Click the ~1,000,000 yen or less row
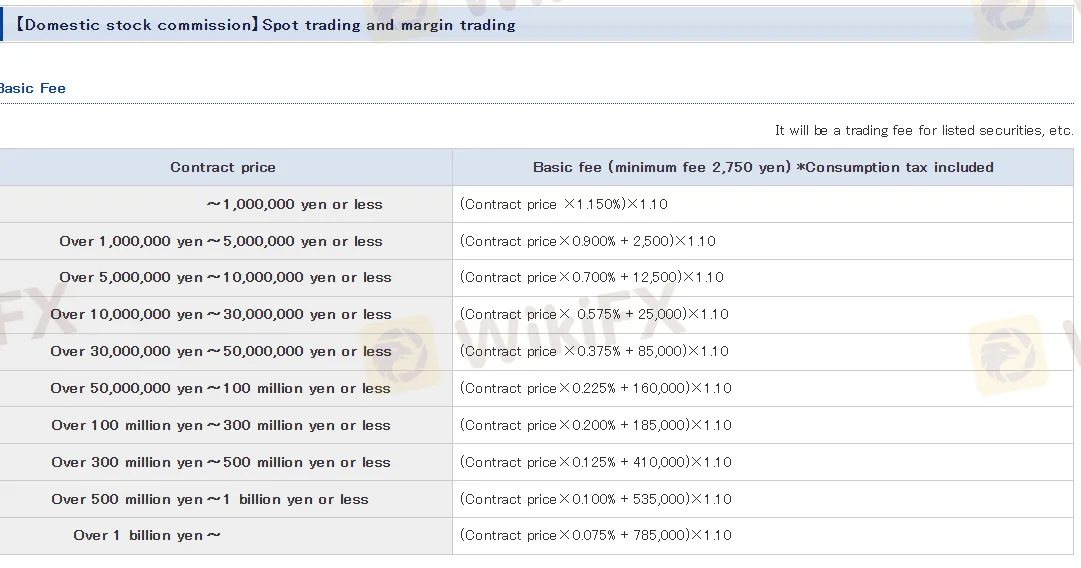The height and width of the screenshot is (568, 1081). click(x=294, y=204)
